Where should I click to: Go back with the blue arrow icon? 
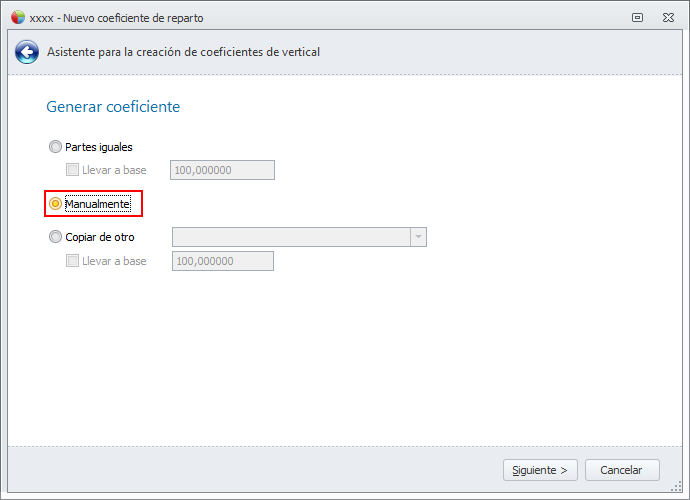pos(27,52)
